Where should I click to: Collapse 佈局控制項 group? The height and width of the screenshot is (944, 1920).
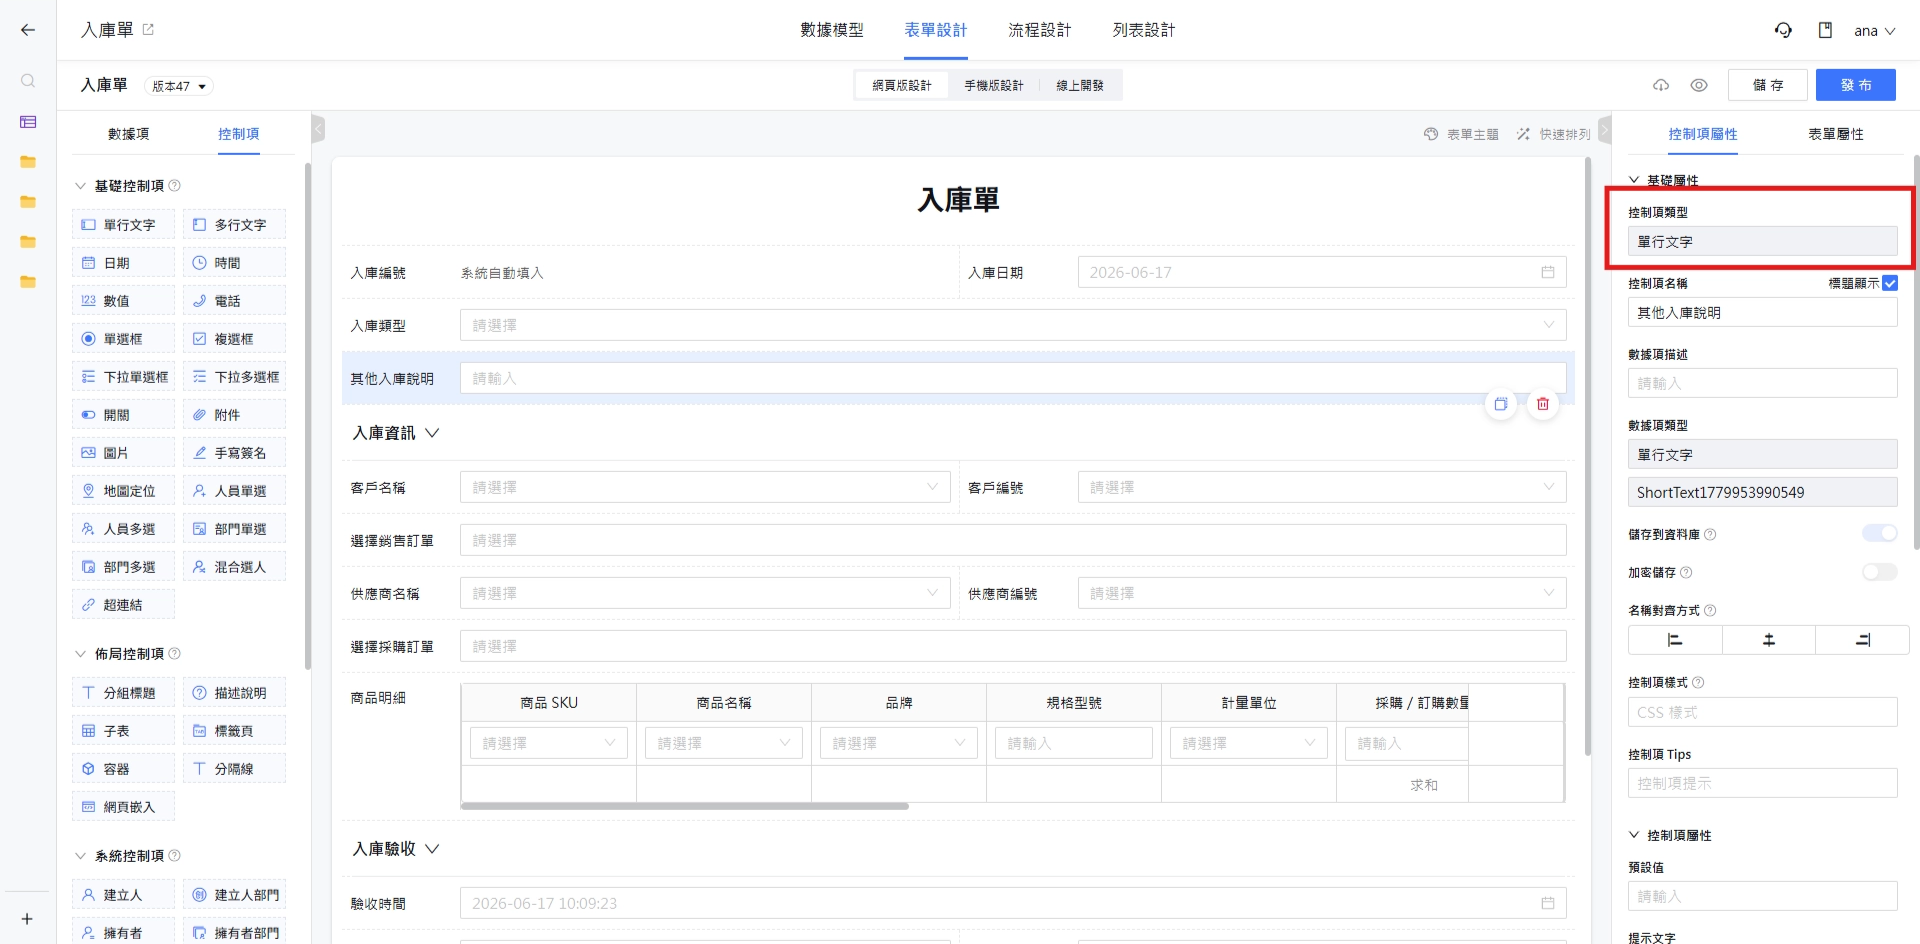81,654
